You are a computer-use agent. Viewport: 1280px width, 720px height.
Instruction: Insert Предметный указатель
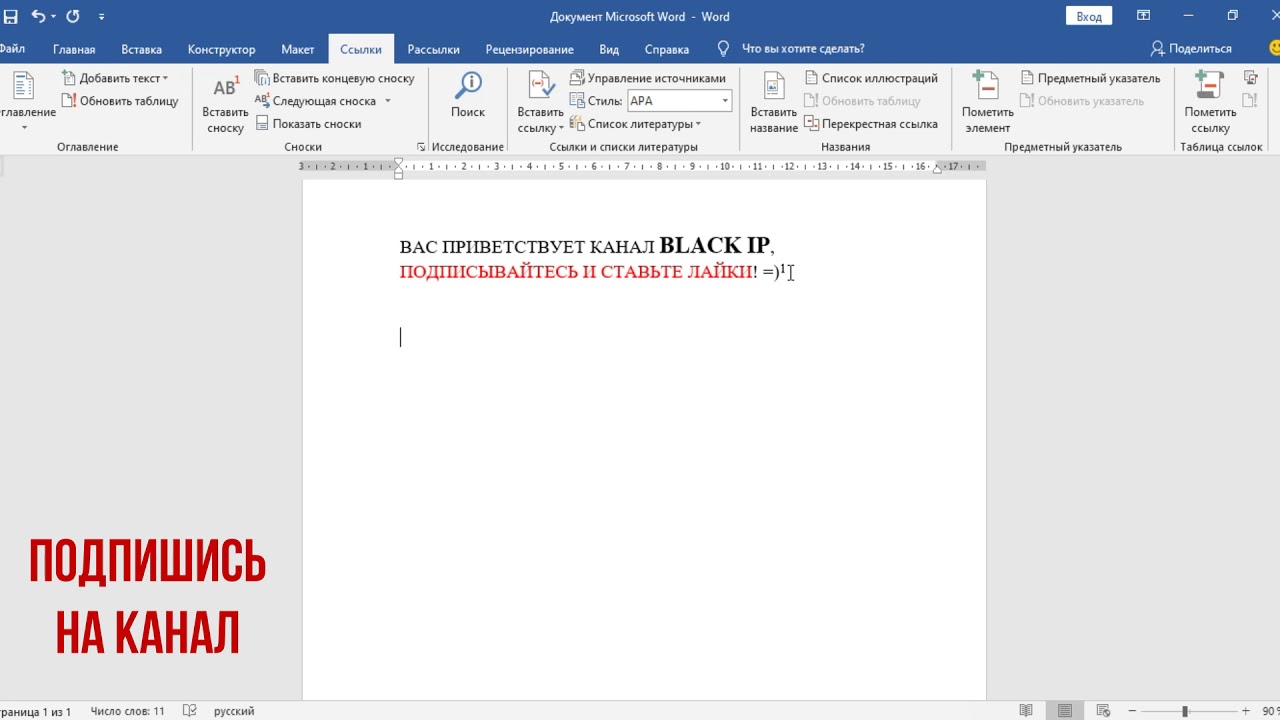pos(1090,78)
